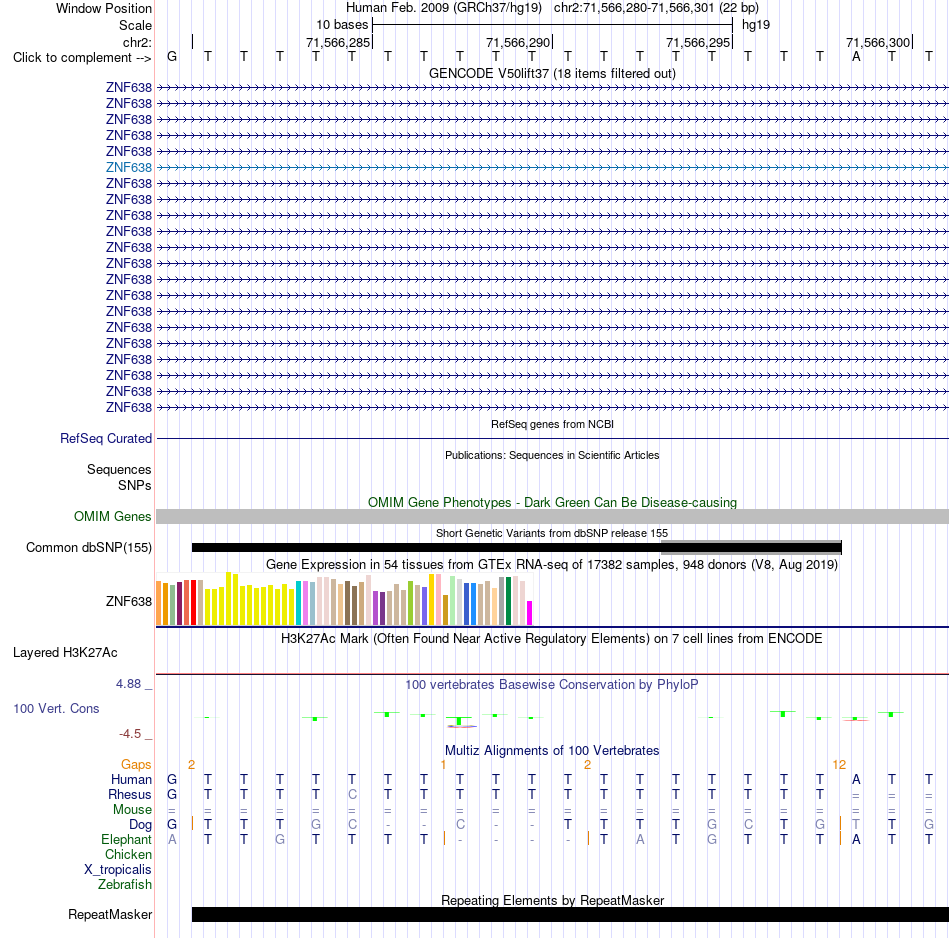Click the H3K27Ac Mark track title
This screenshot has height=938, width=950.
tap(551, 638)
